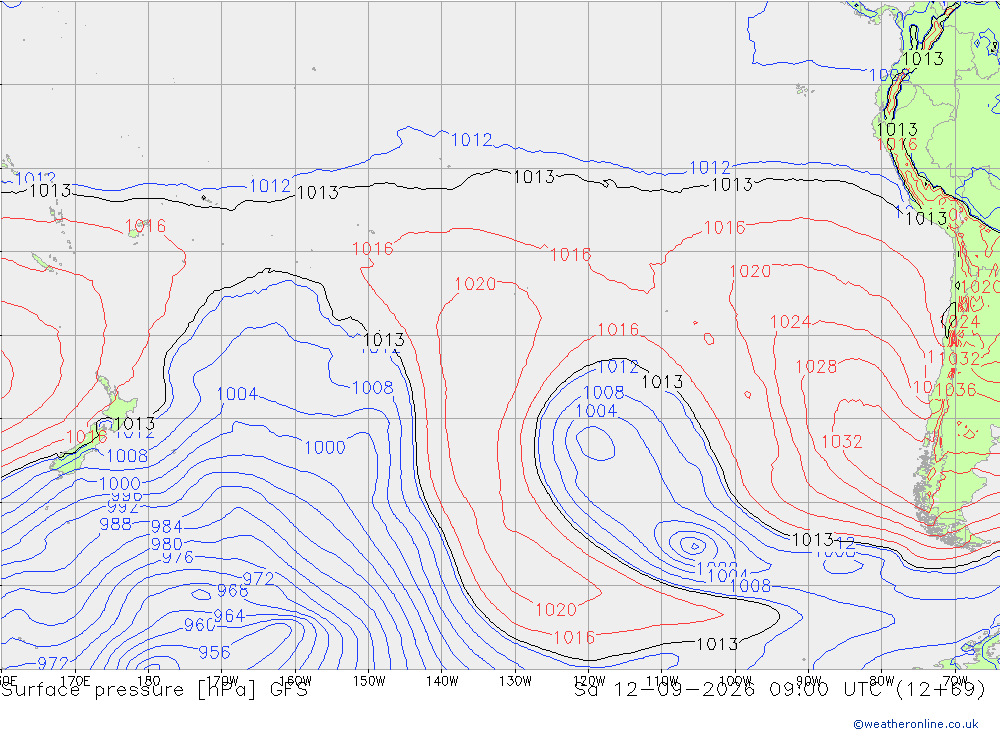Click the 964 isobar label
The image size is (1000, 733).
click(228, 616)
